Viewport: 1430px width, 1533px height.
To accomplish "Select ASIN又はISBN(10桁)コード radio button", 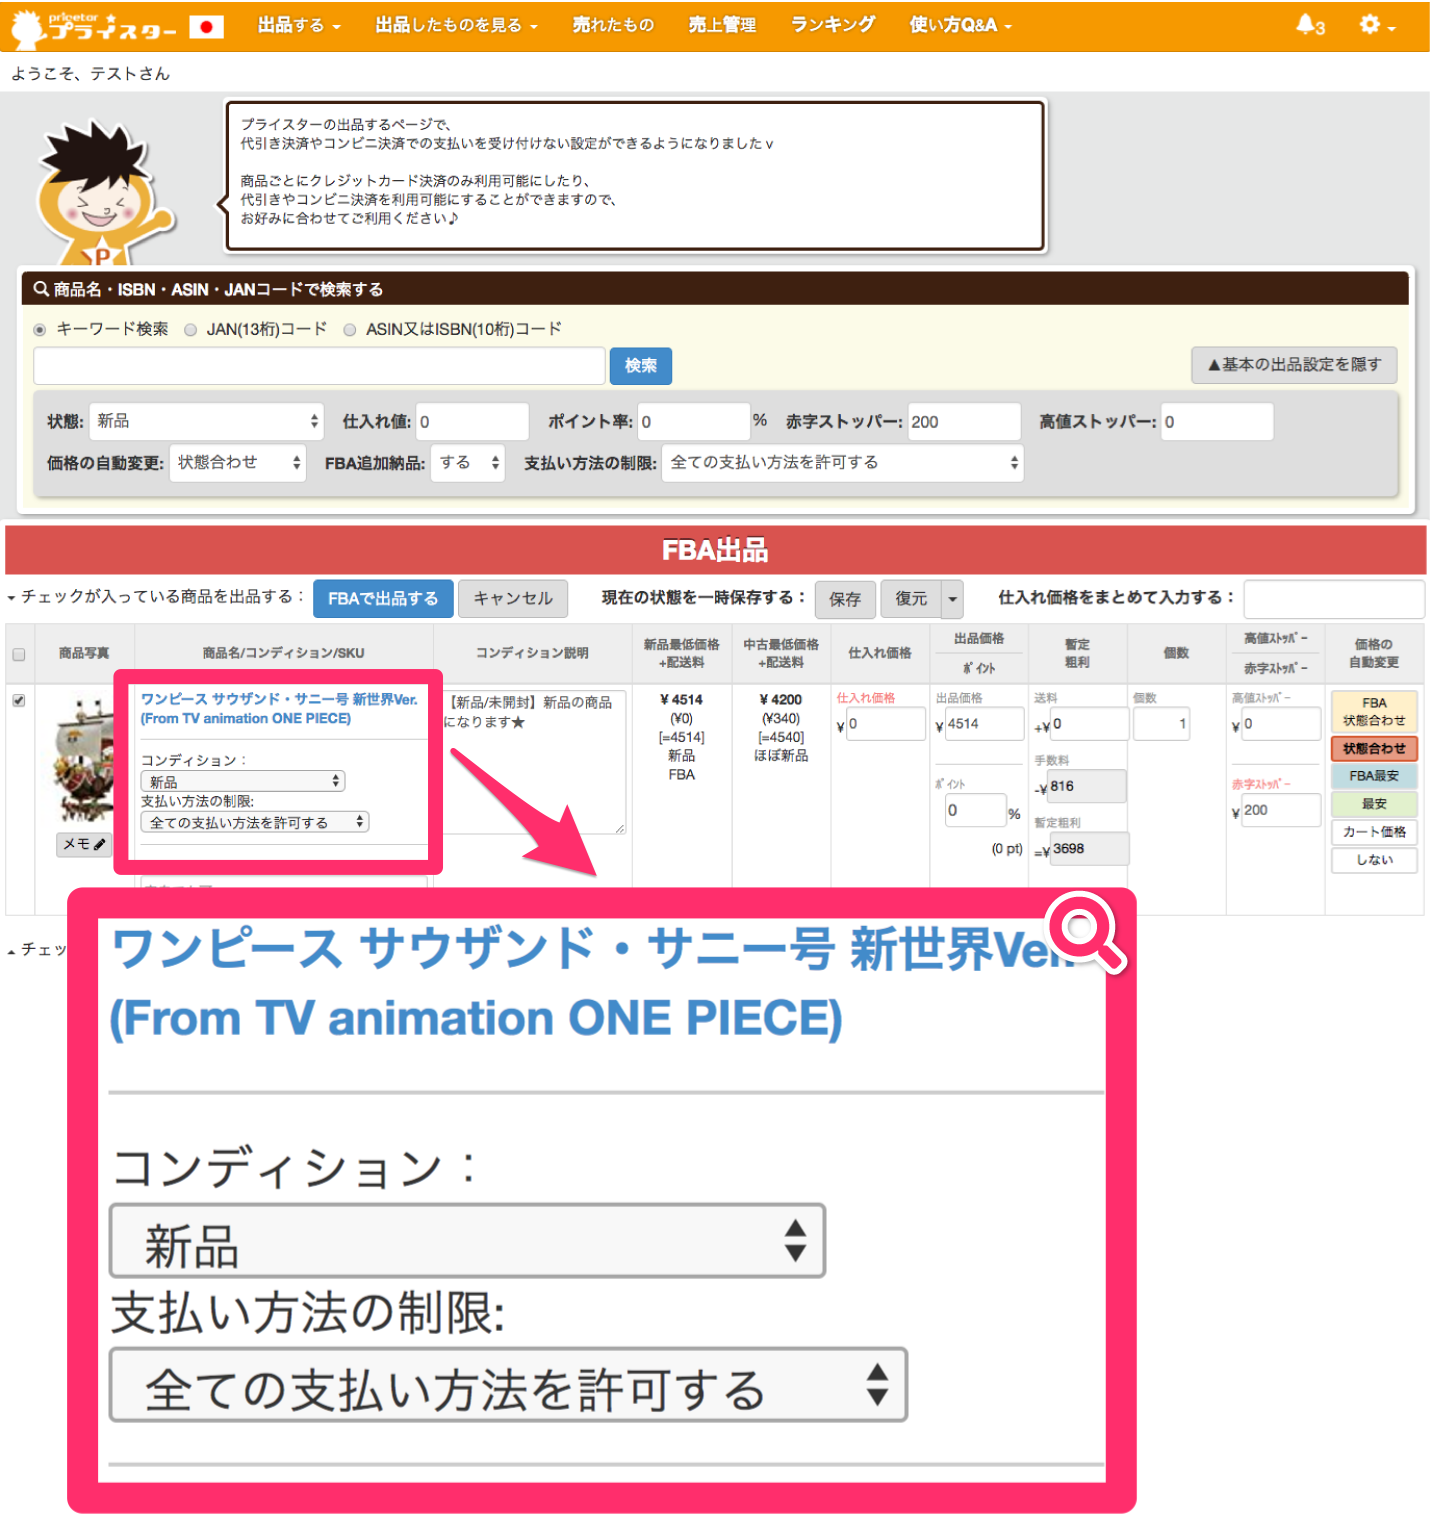I will [x=350, y=330].
